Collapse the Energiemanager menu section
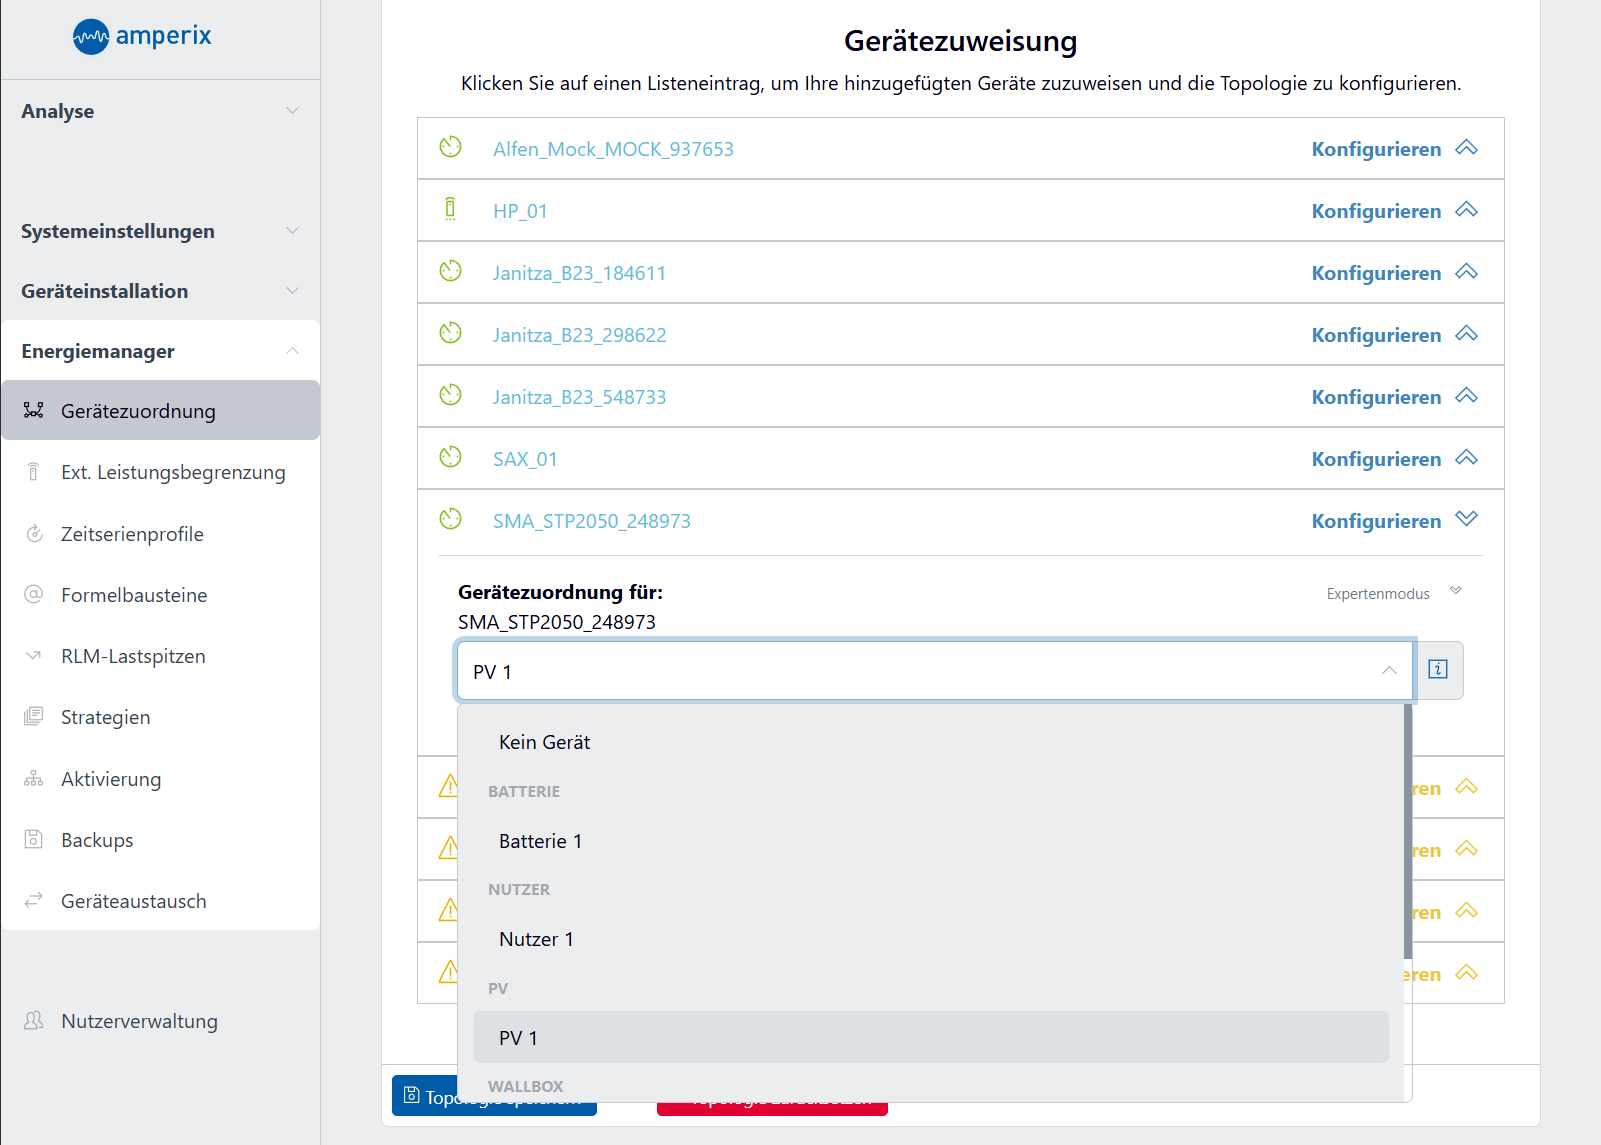Image resolution: width=1601 pixels, height=1145 pixels. pos(292,351)
